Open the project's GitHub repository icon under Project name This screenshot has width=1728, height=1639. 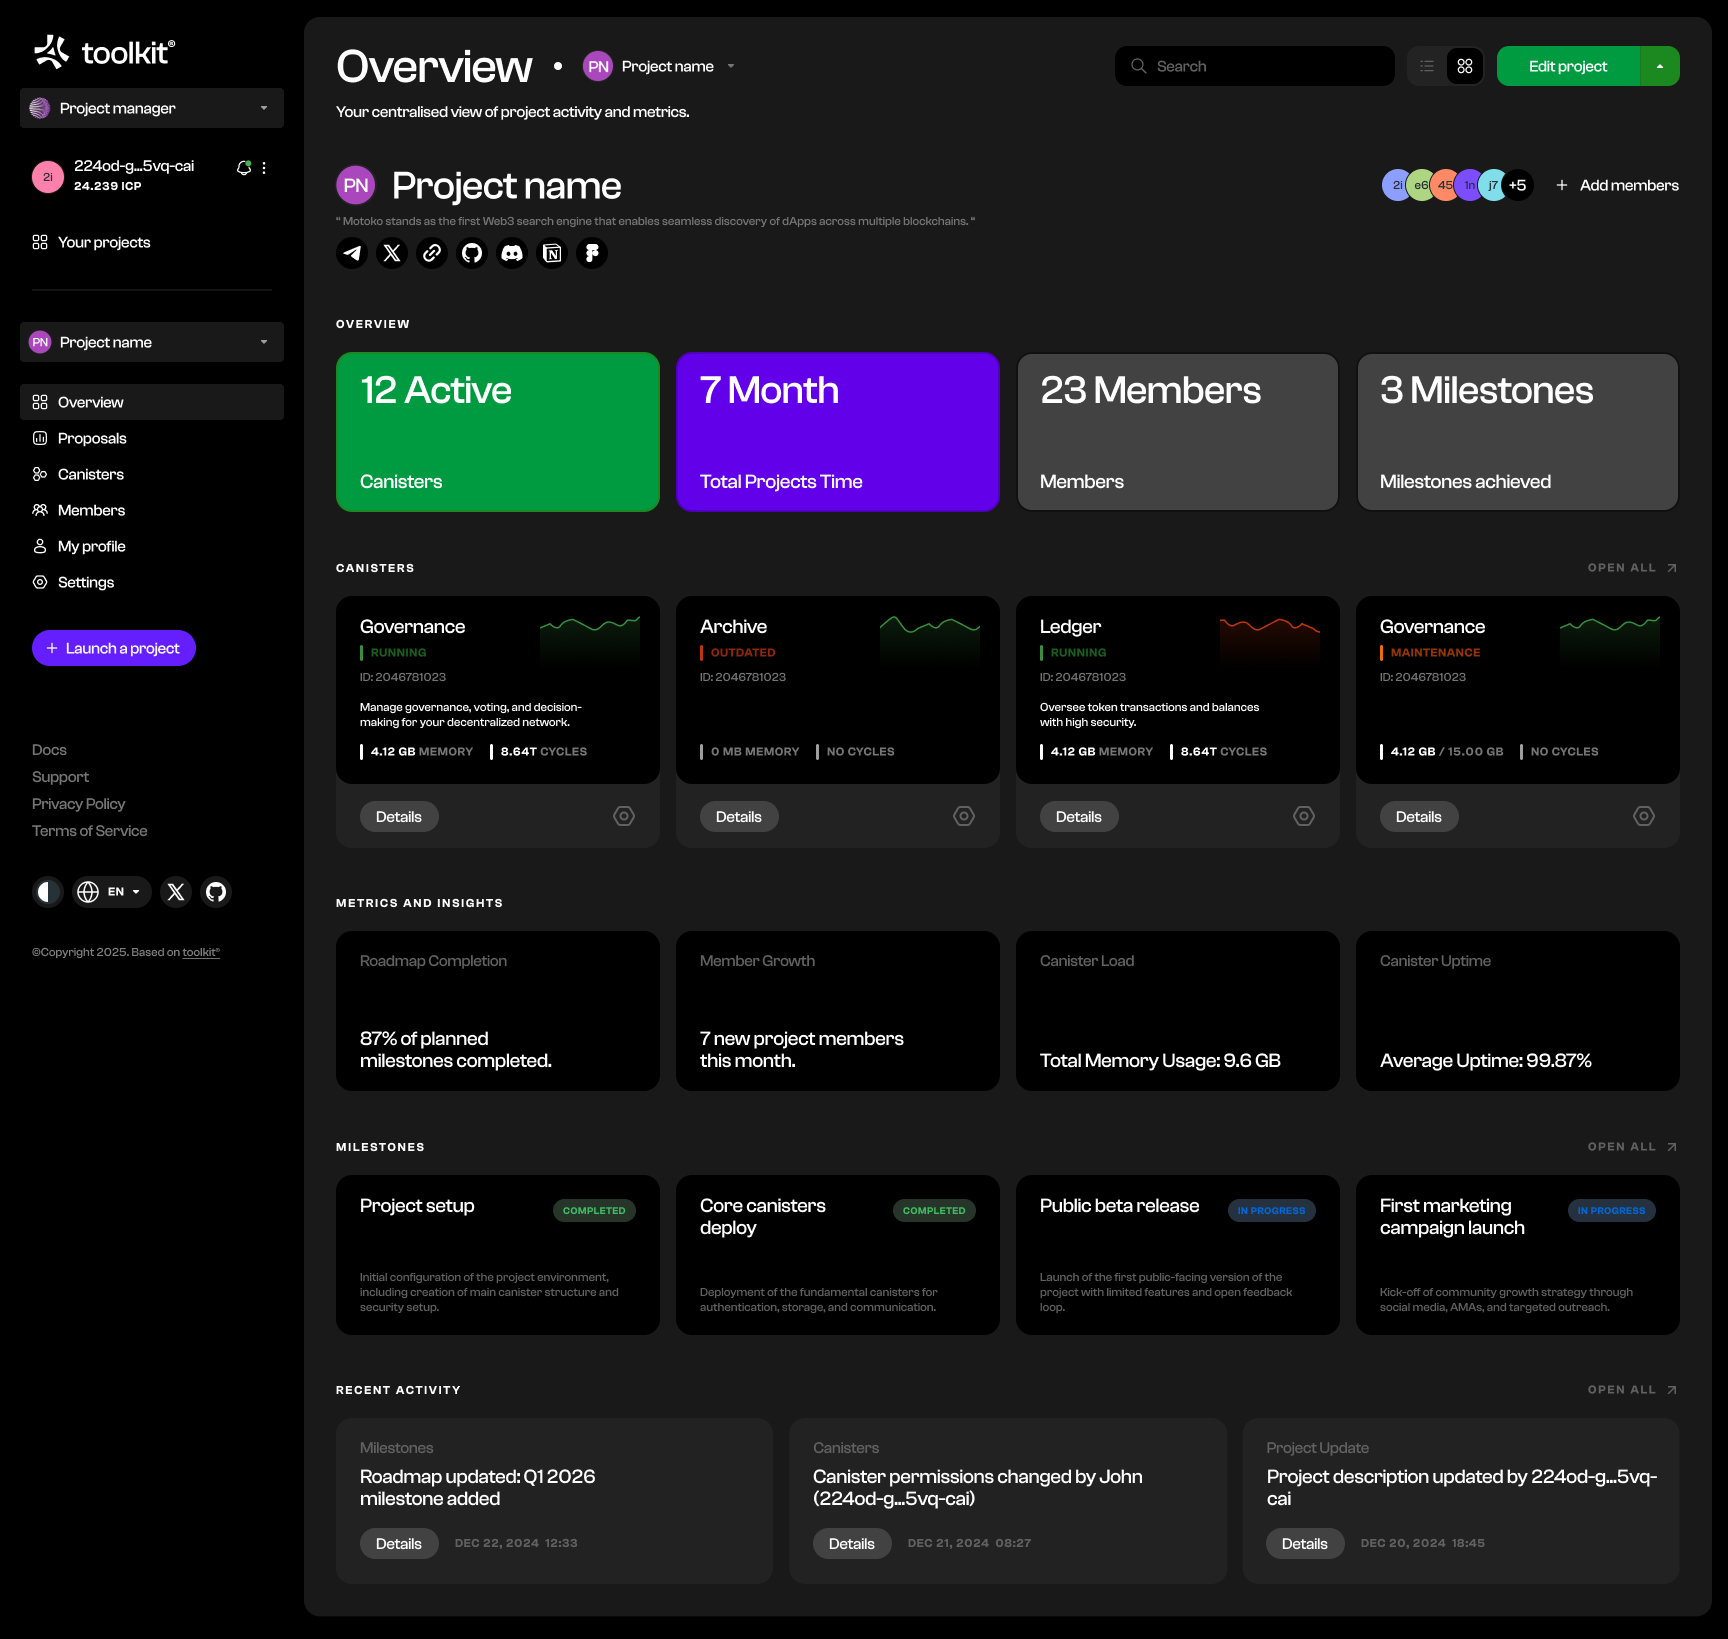pyautogui.click(x=472, y=253)
